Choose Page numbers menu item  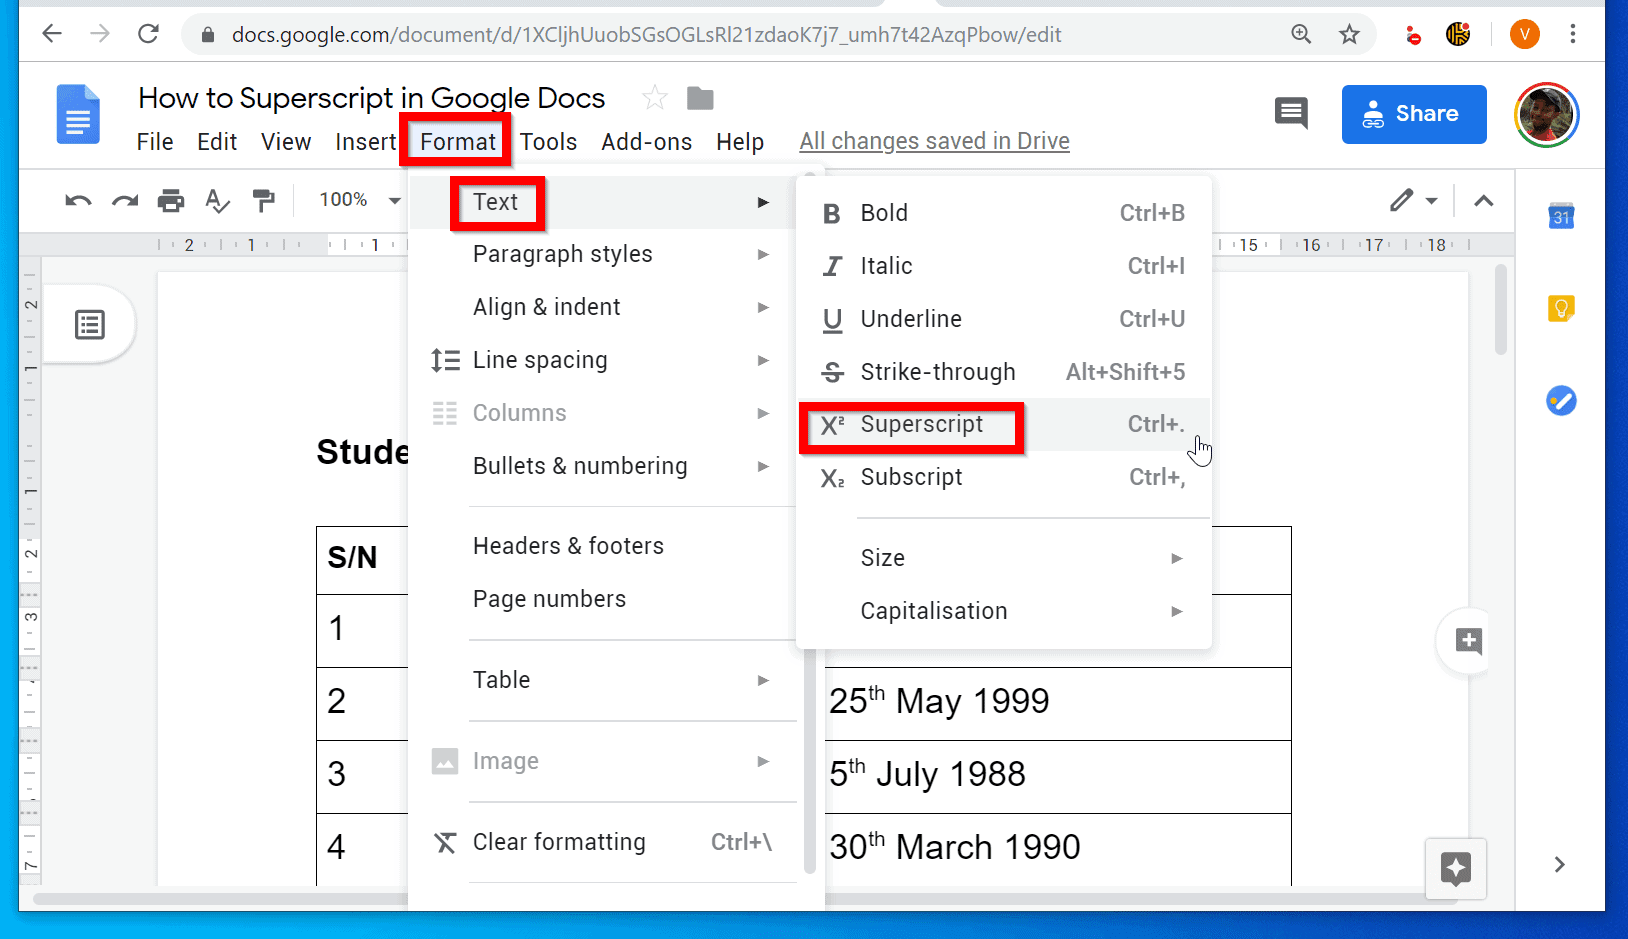(603, 599)
